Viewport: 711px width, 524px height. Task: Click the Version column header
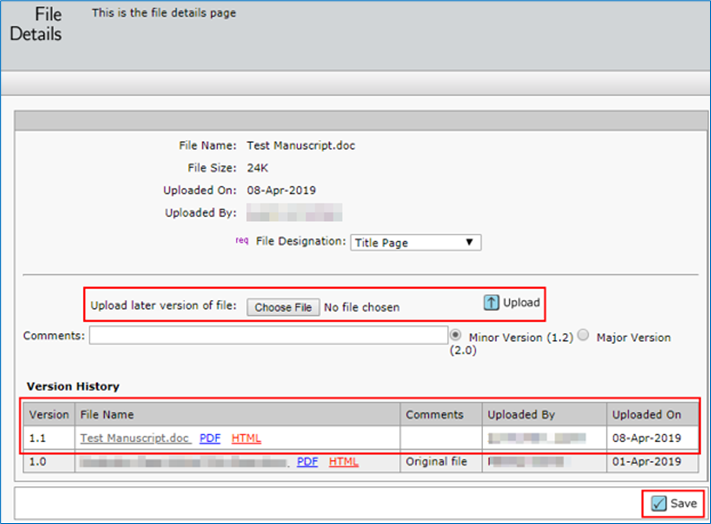(49, 414)
